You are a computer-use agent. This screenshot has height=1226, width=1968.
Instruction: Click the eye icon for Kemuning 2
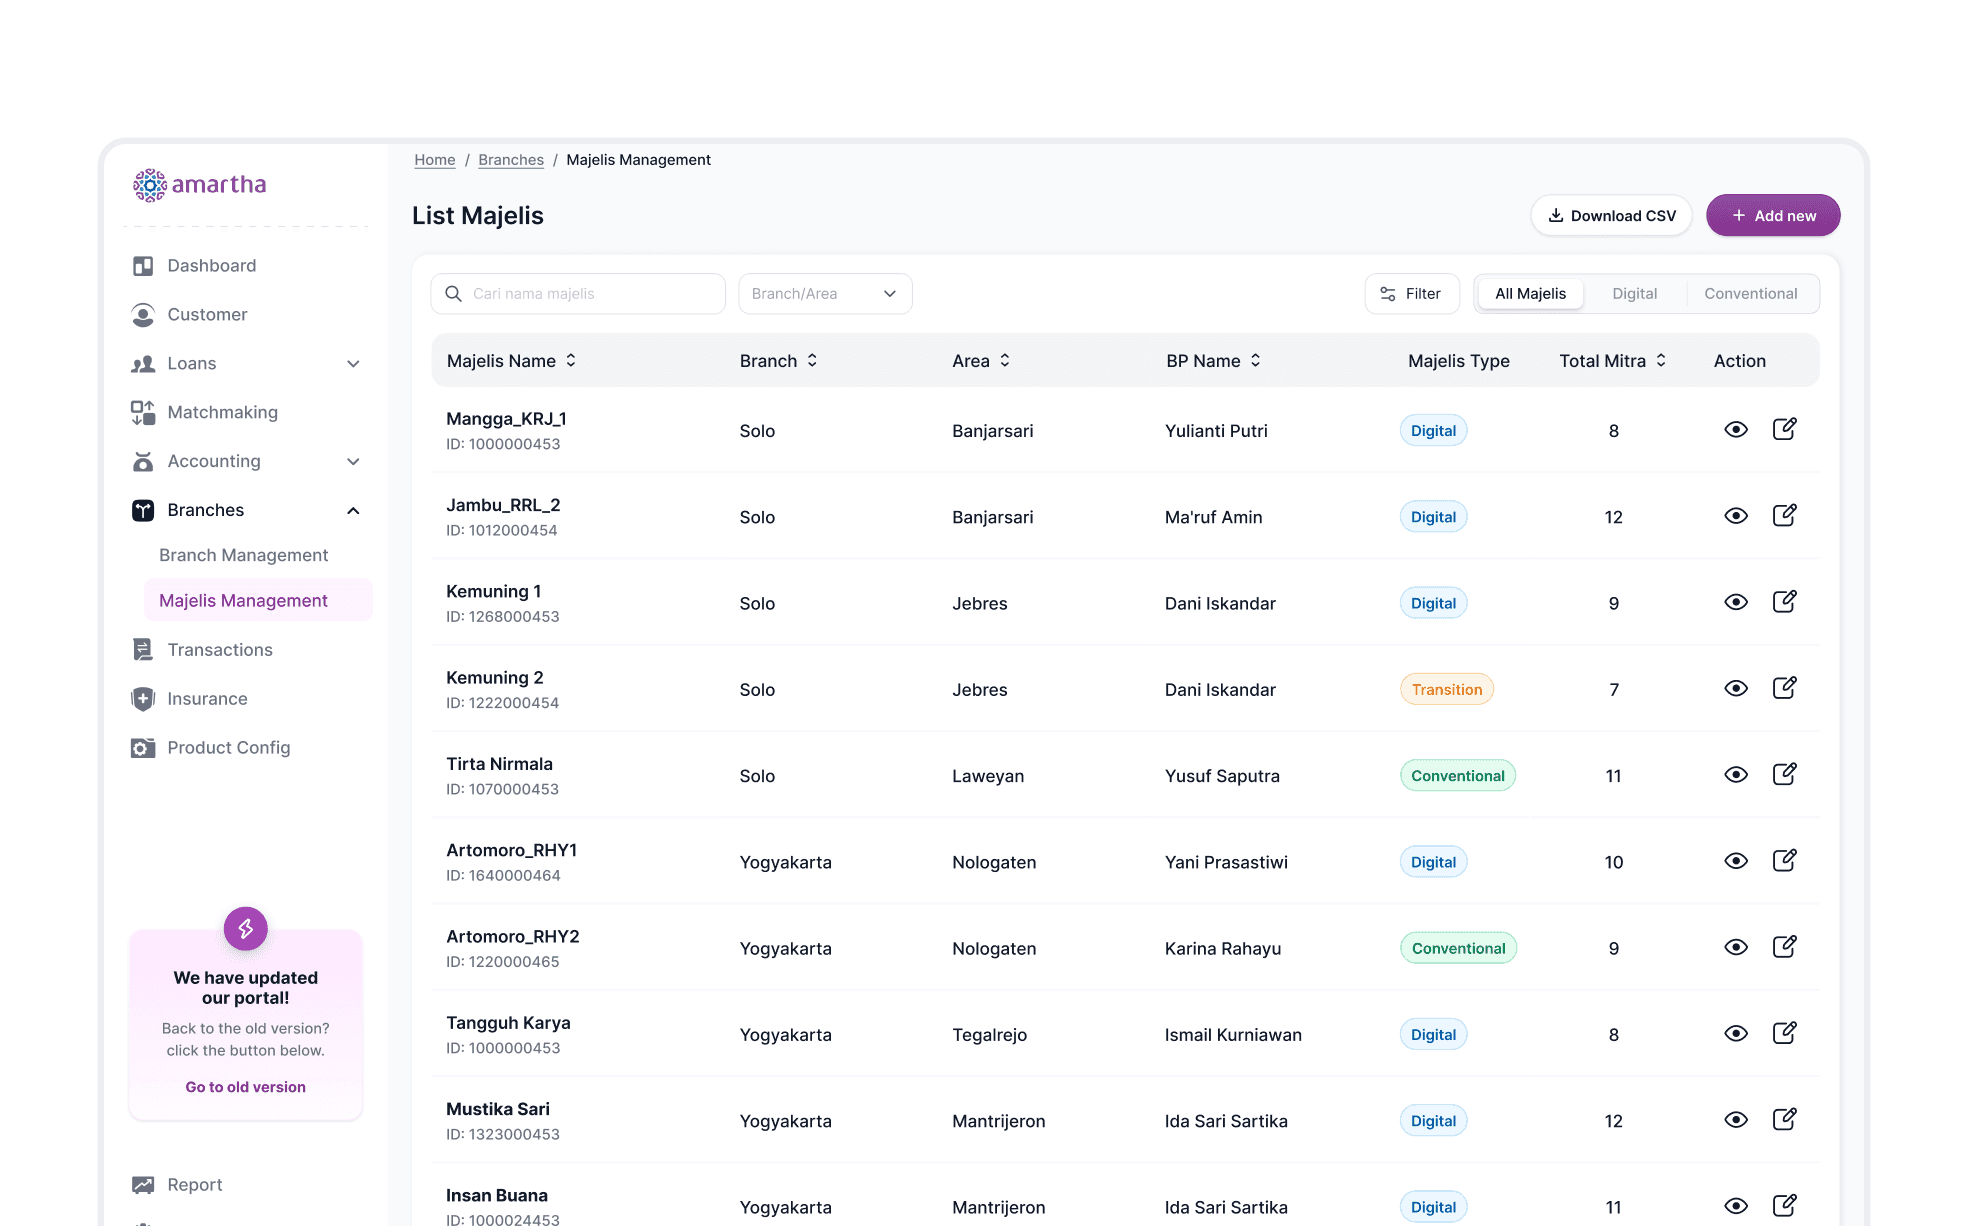pyautogui.click(x=1736, y=689)
